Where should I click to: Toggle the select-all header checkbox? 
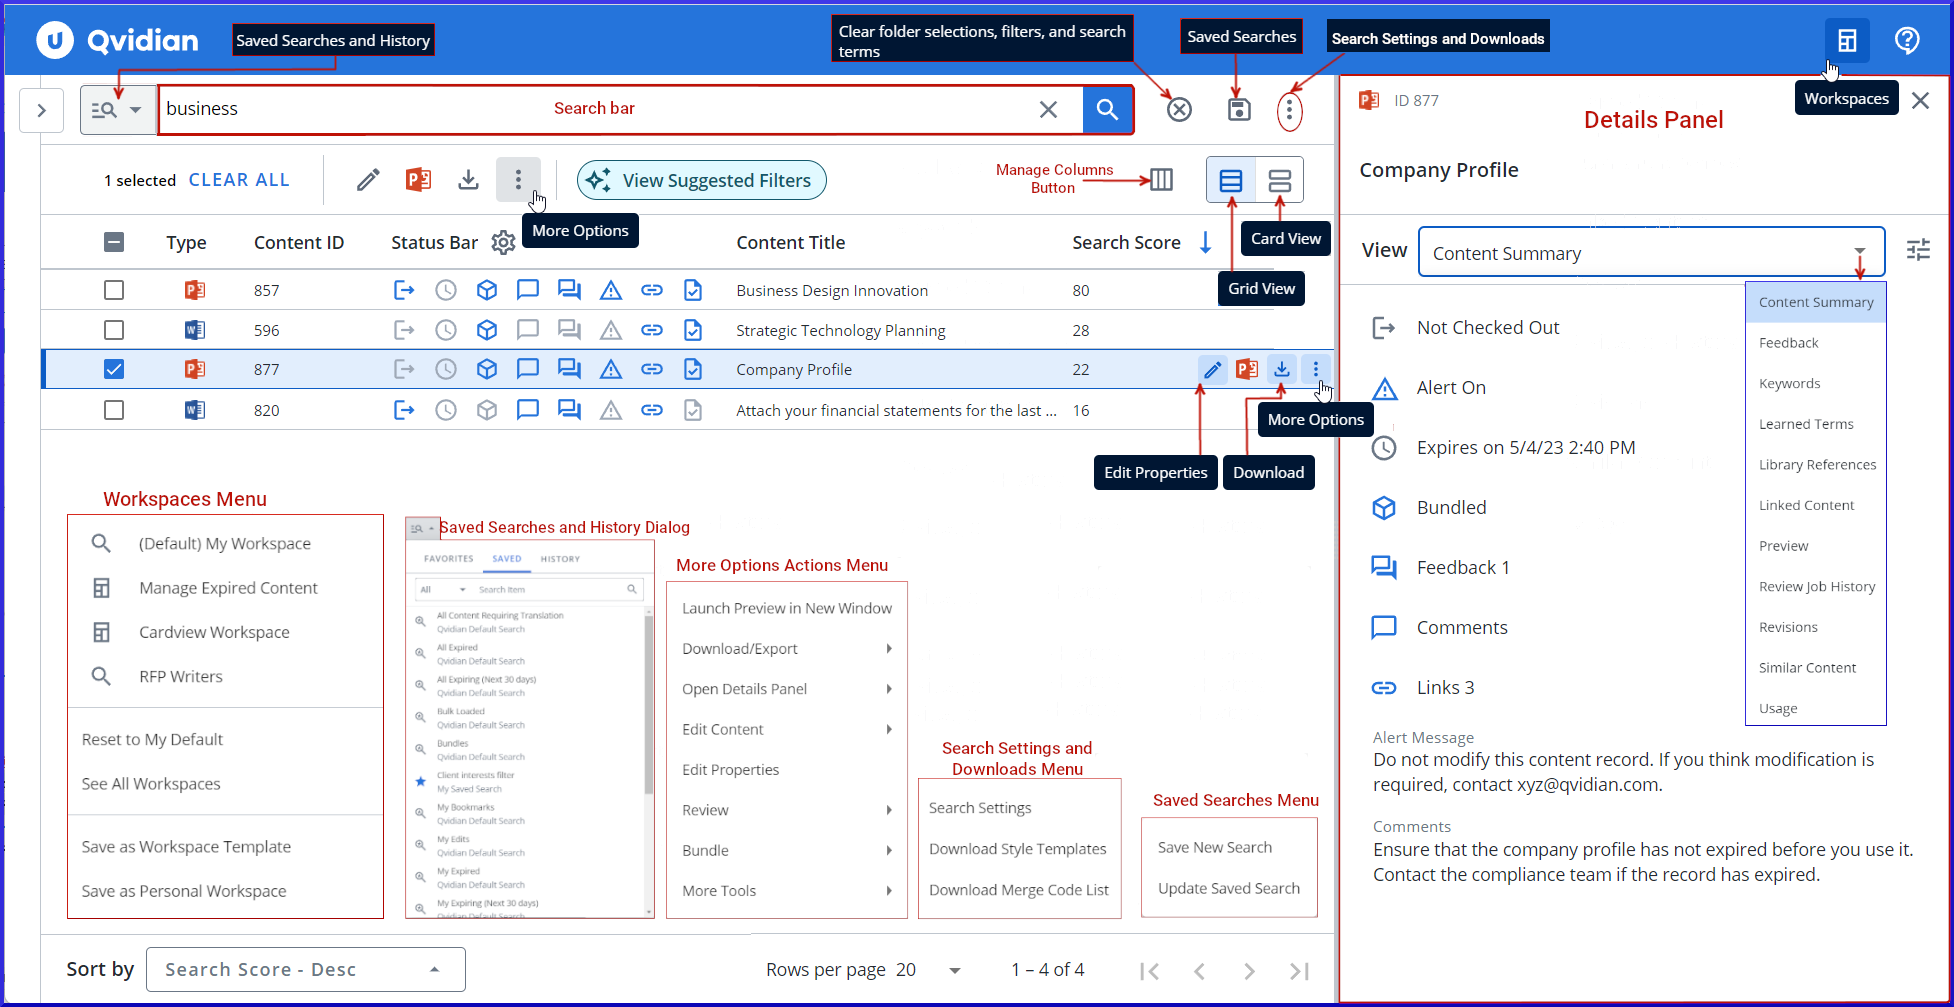[x=114, y=242]
